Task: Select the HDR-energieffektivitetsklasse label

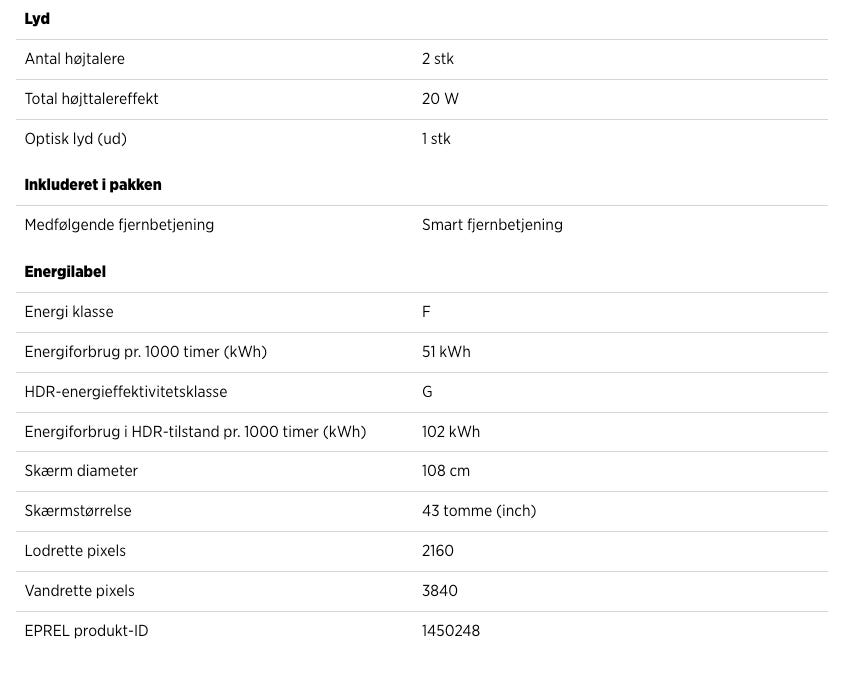Action: 126,392
